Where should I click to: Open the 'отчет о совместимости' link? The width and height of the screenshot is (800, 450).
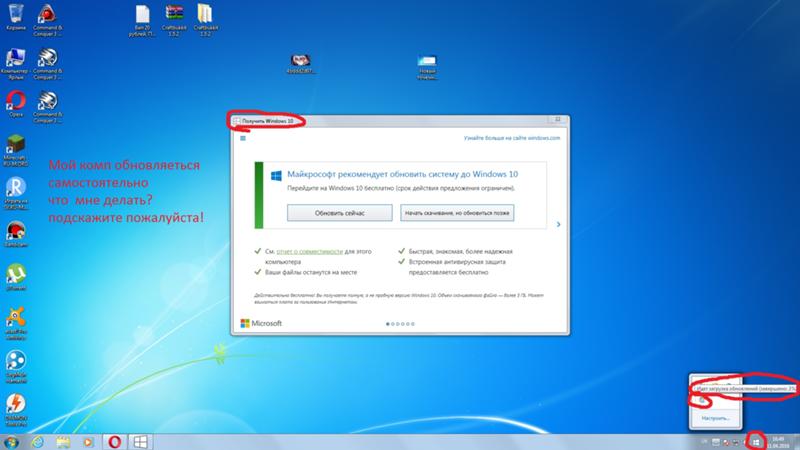[x=310, y=252]
